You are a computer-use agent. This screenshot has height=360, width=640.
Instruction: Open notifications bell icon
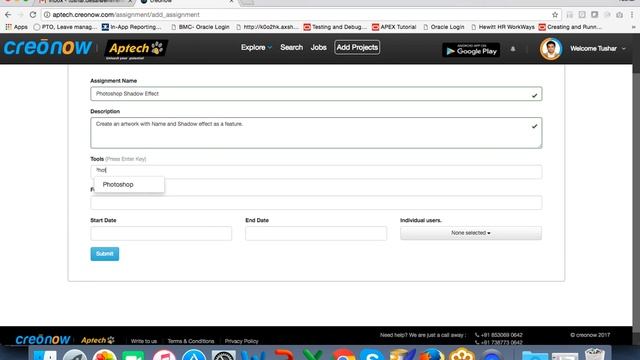[x=513, y=49]
